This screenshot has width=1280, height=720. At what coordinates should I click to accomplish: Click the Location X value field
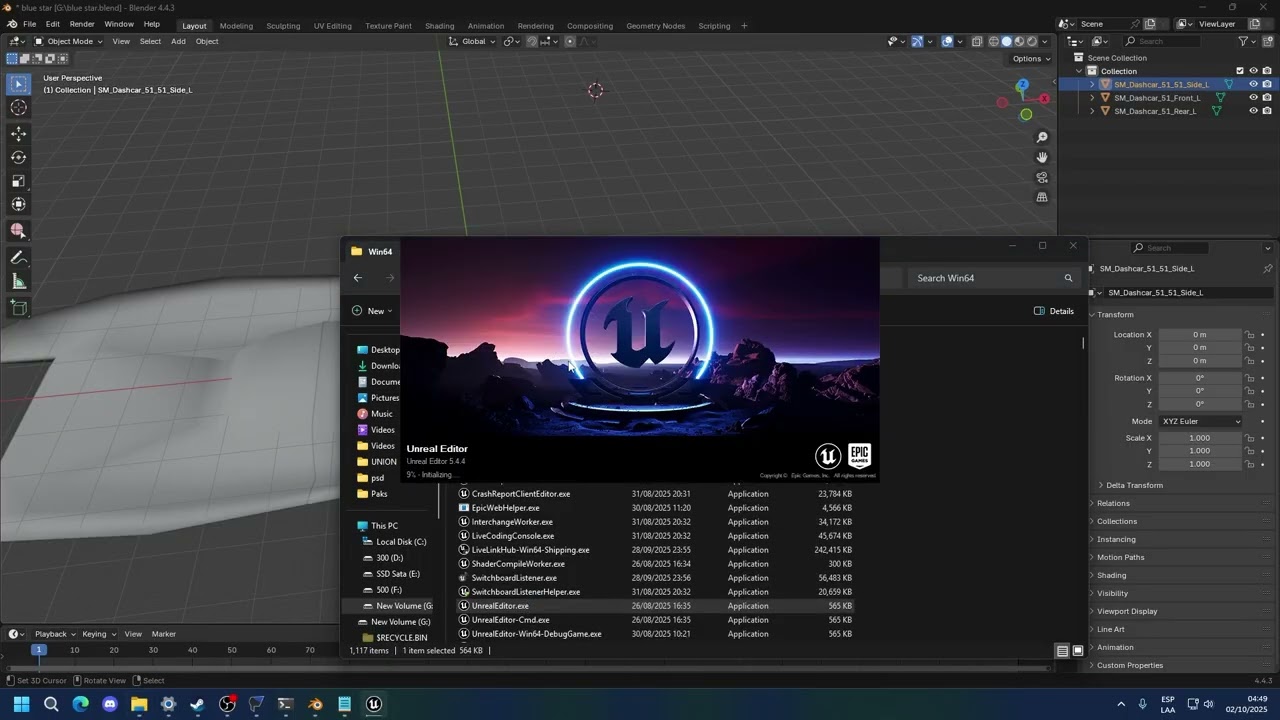point(1200,334)
